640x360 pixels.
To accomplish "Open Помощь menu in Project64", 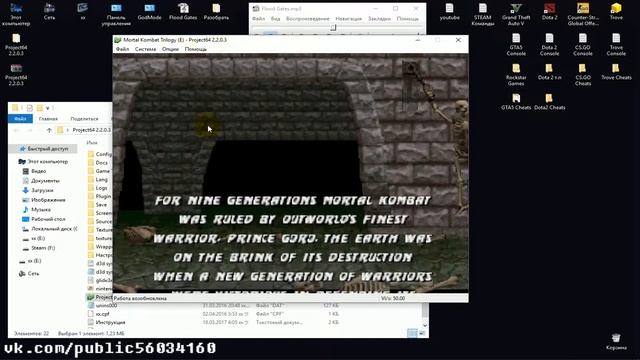I will click(196, 49).
